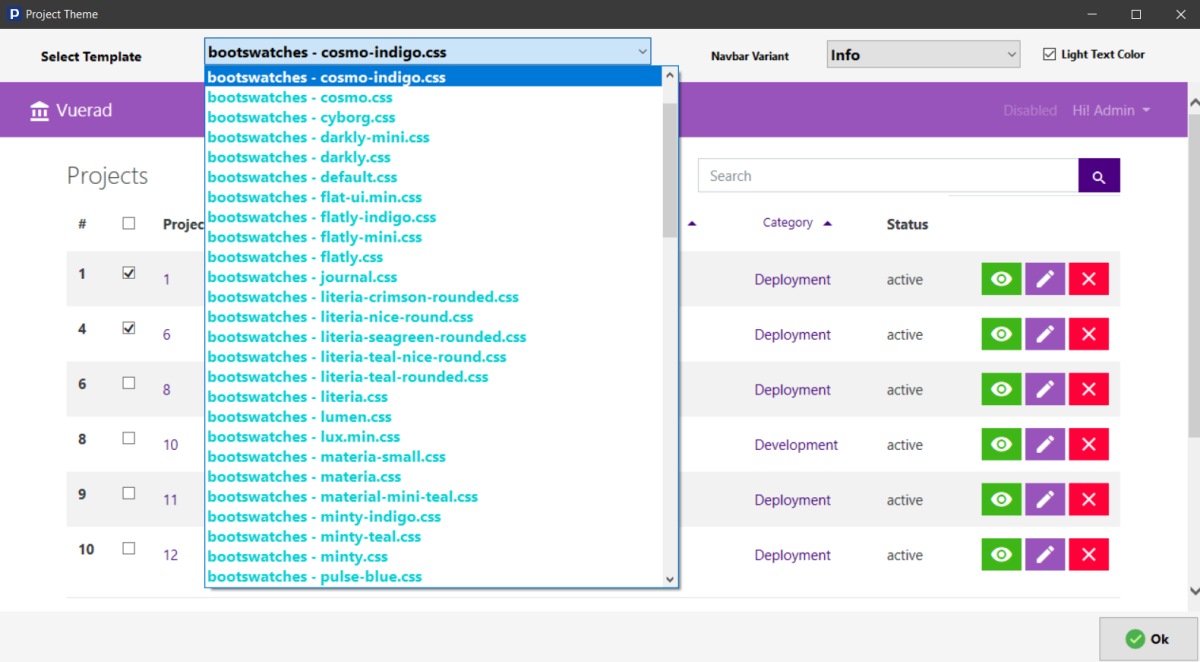Click the Projects heading text
Viewport: 1200px width, 662px height.
click(107, 176)
